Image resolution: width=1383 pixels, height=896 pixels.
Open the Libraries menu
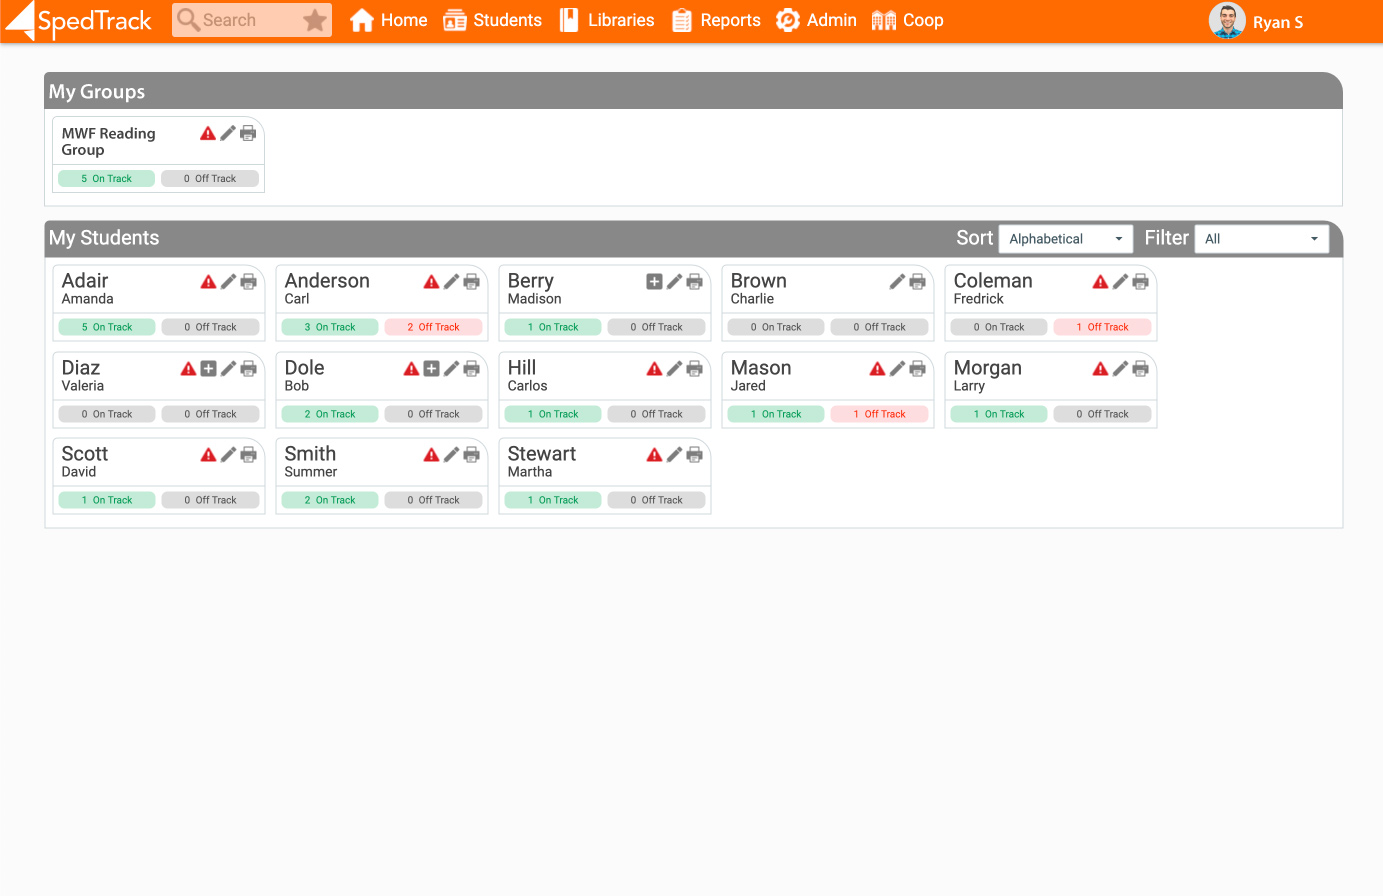(x=606, y=20)
